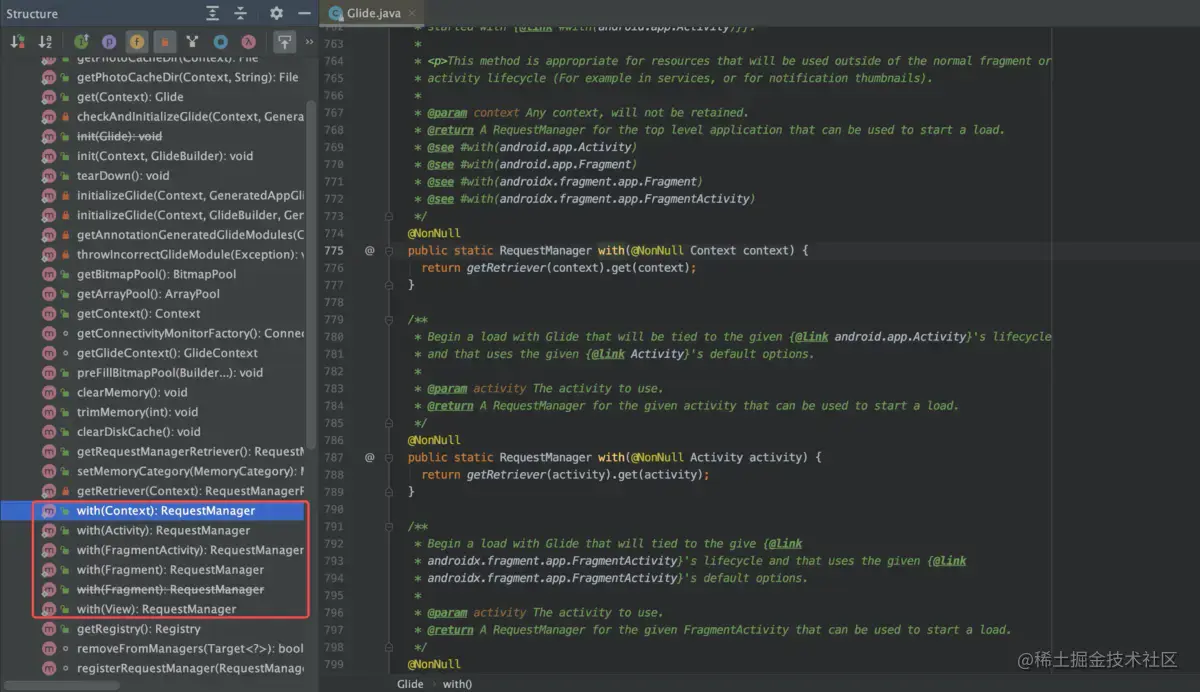
Task: Select setMemoryCategory(MemoryCategory) row
Action: click(152, 471)
